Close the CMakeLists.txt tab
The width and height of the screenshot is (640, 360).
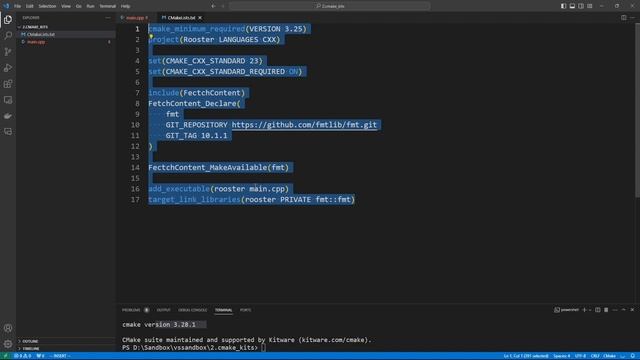tap(200, 18)
